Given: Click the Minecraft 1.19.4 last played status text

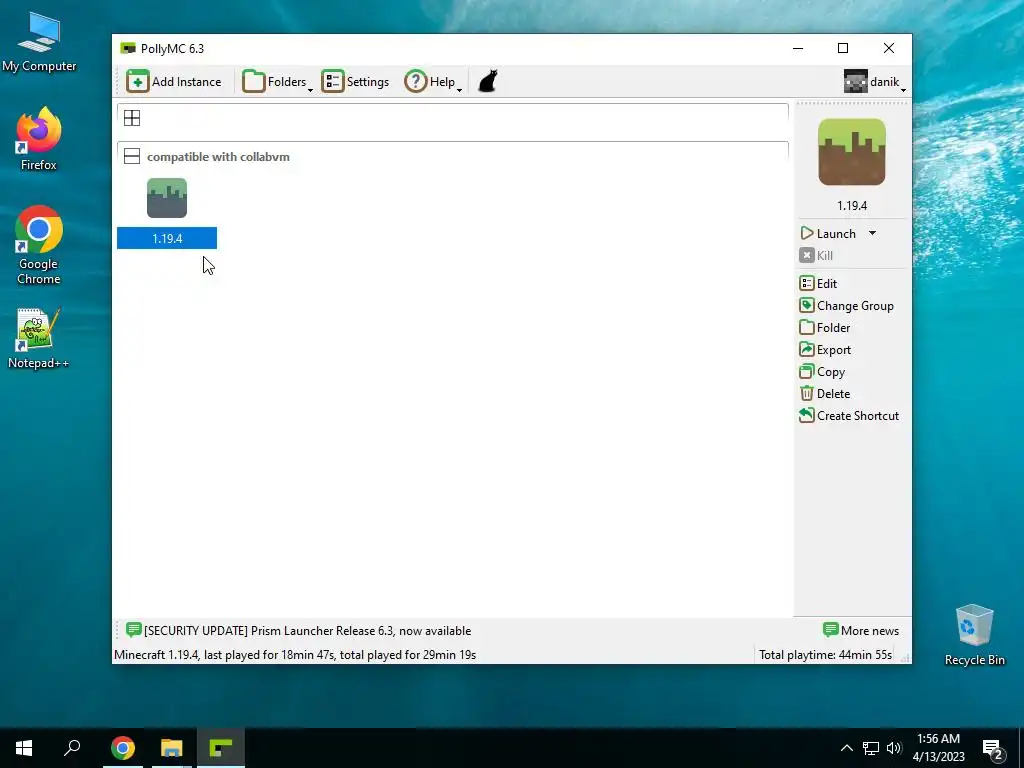Looking at the screenshot, I should (295, 654).
